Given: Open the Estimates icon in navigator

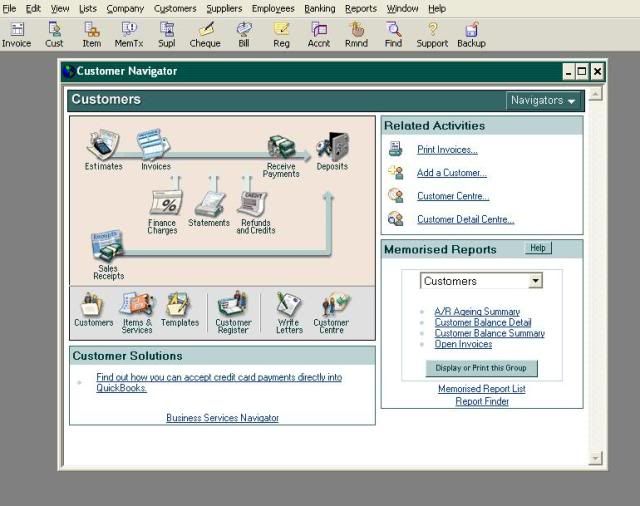Looking at the screenshot, I should [x=103, y=145].
